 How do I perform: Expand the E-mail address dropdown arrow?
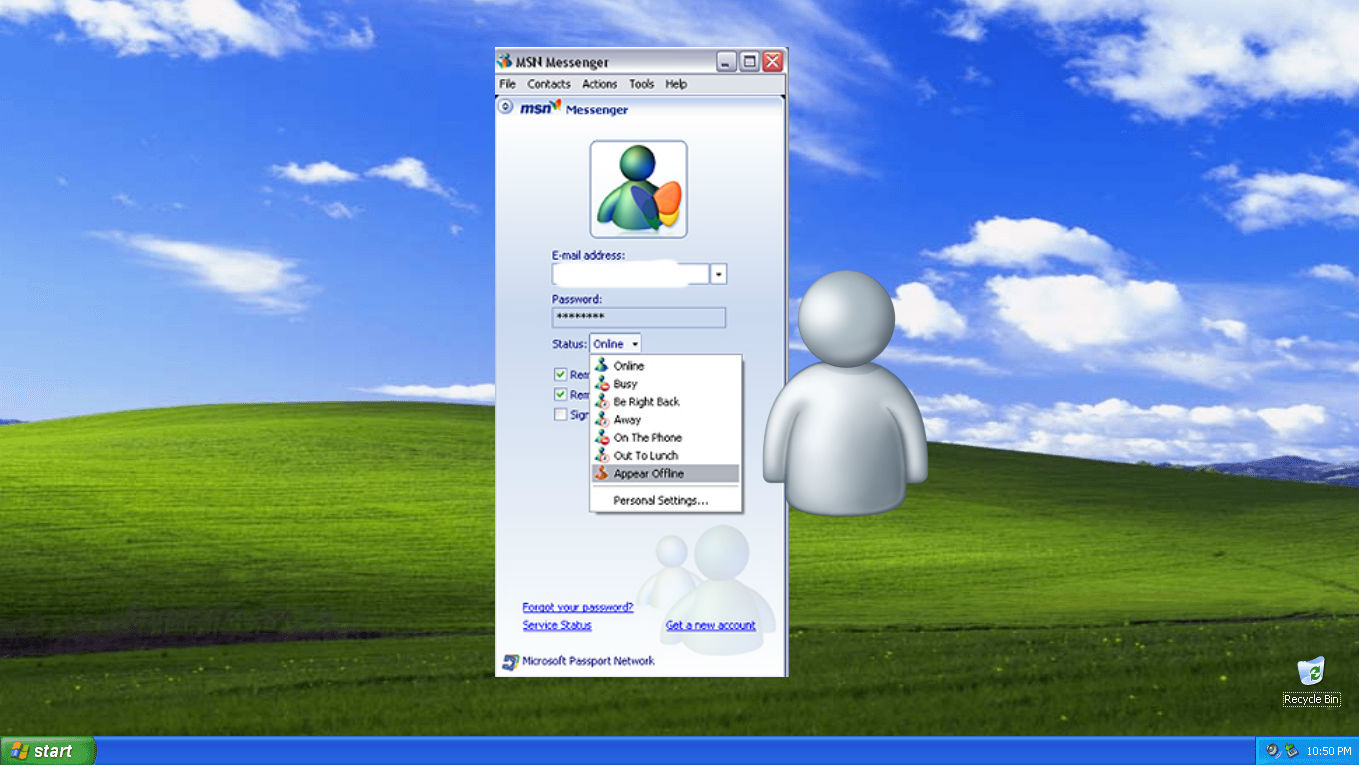[x=719, y=274]
